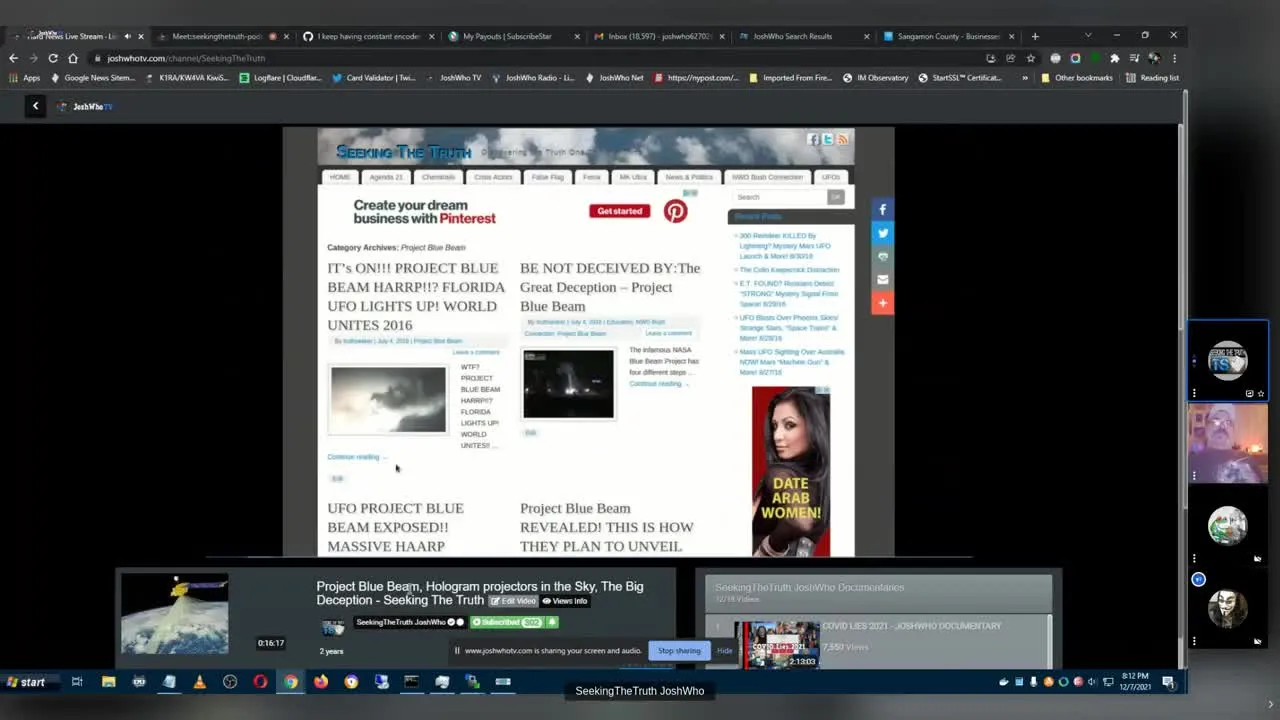Screen dimensions: 1280x720
Task: Open Other bookmarks folder
Action: point(1076,78)
